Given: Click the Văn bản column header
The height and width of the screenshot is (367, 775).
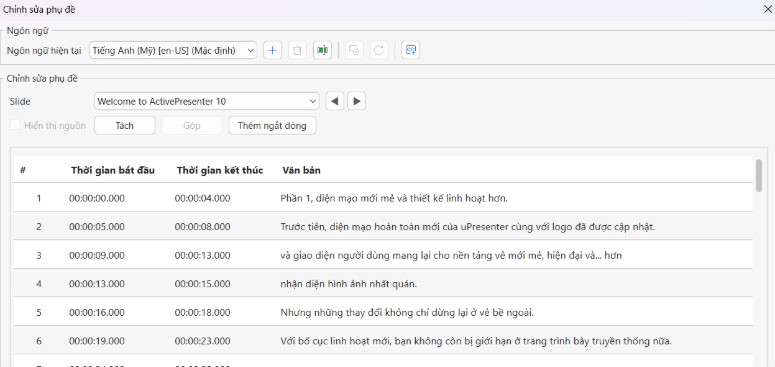Looking at the screenshot, I should pos(301,170).
